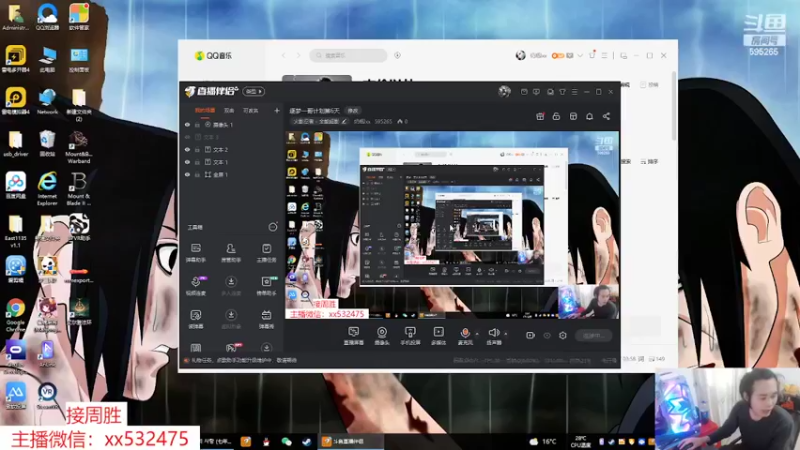Open the Google Chrome desktop shortcut
This screenshot has height=450, width=800.
(x=15, y=313)
